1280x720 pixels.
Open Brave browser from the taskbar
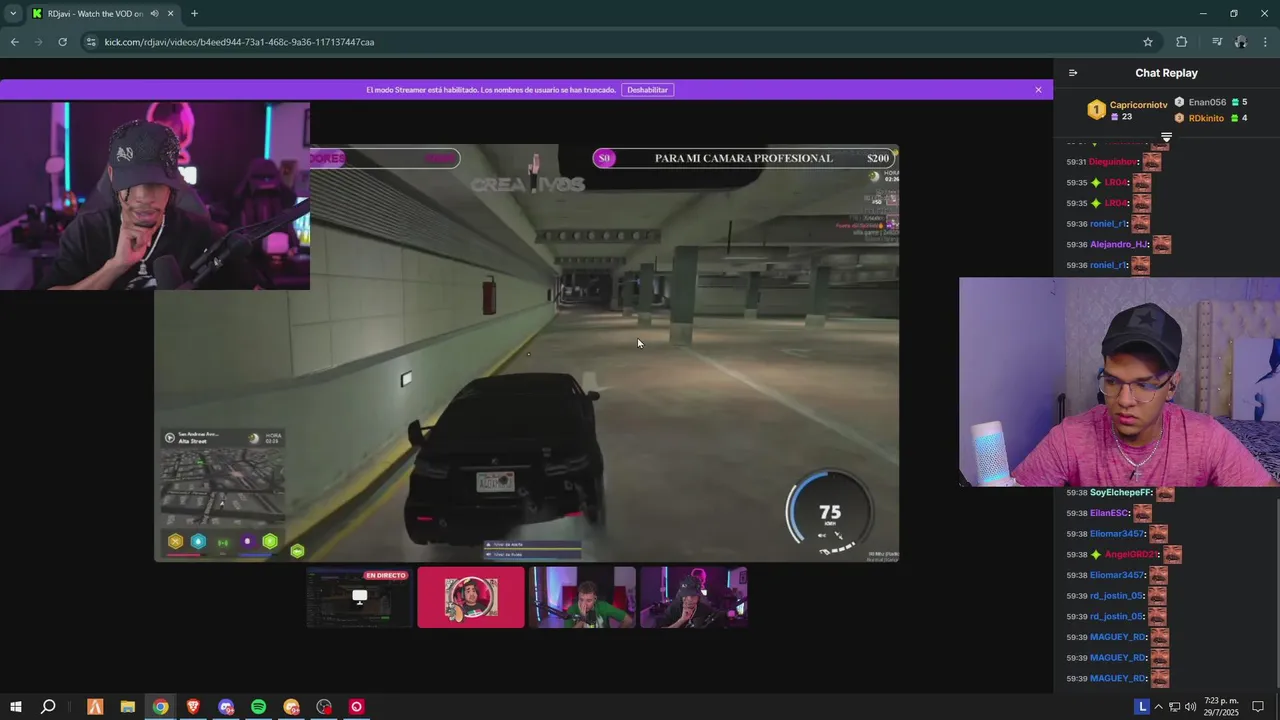click(193, 707)
